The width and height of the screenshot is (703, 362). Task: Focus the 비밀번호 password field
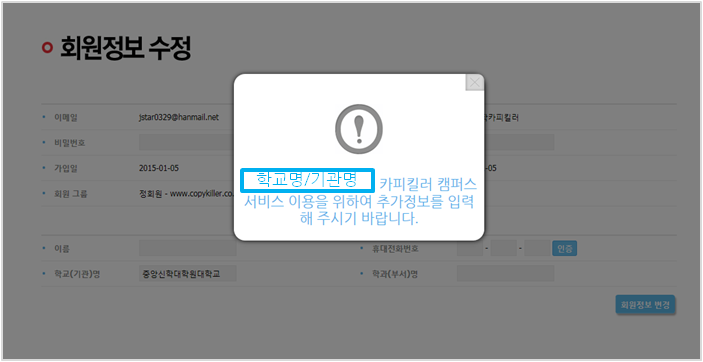tap(186, 143)
